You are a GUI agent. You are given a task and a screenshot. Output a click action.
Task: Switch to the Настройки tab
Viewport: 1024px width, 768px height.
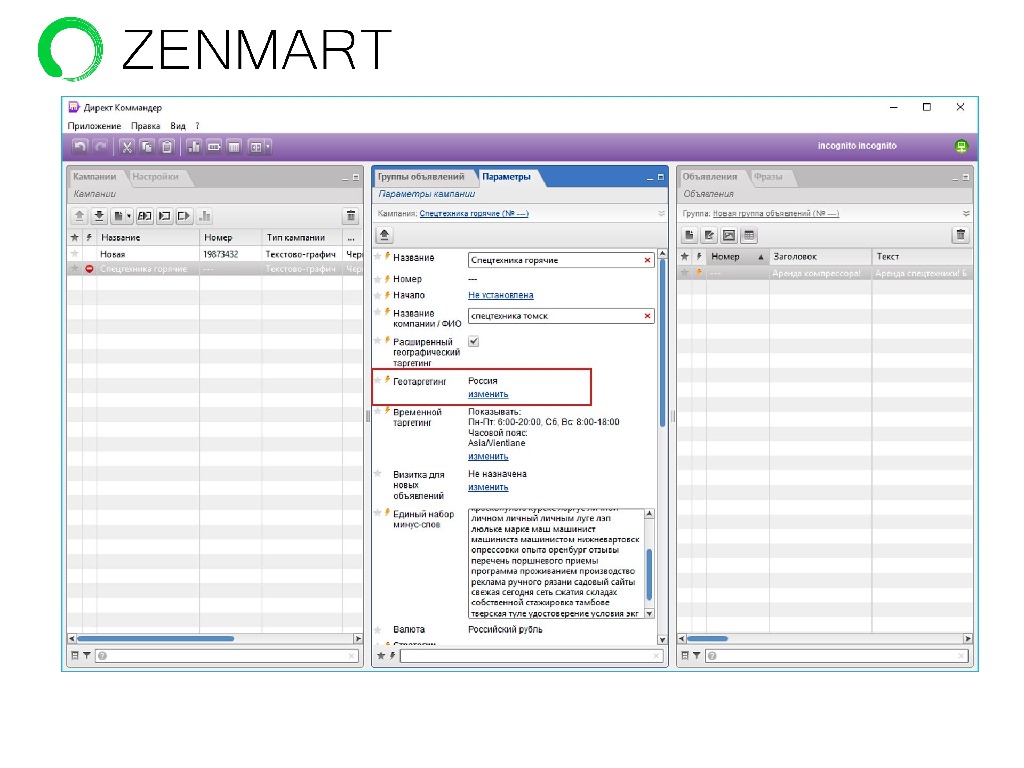[155, 177]
